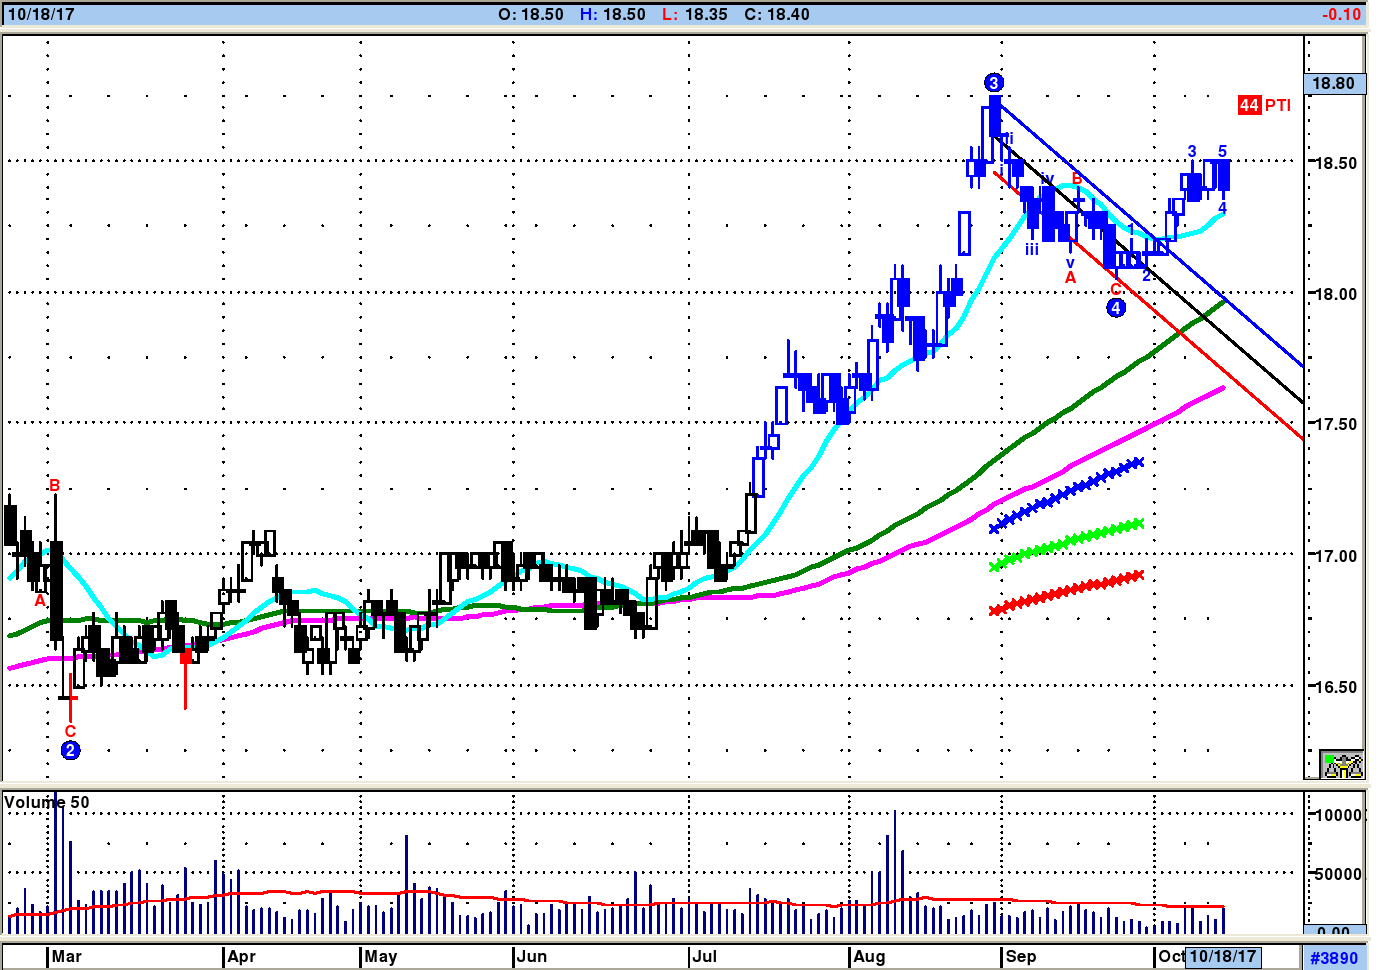Click the red X-marked projection line
Viewport: 1400px width, 970px height.
pos(1066,592)
